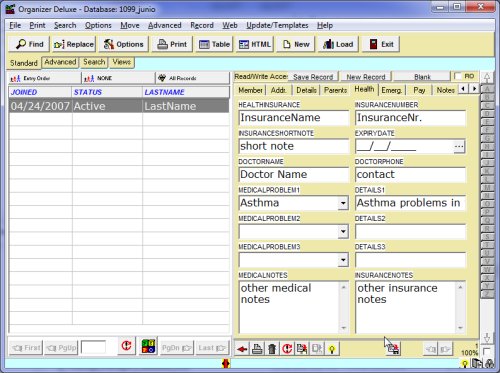Jump to the First record button
The image size is (500, 373).
26,348
